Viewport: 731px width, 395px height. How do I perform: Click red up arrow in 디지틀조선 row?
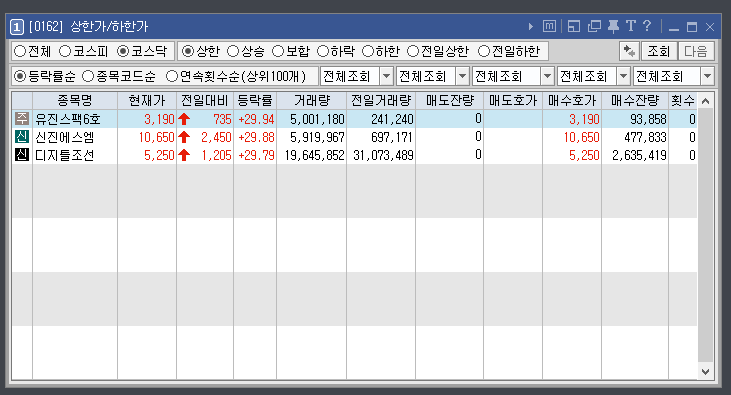(x=184, y=155)
